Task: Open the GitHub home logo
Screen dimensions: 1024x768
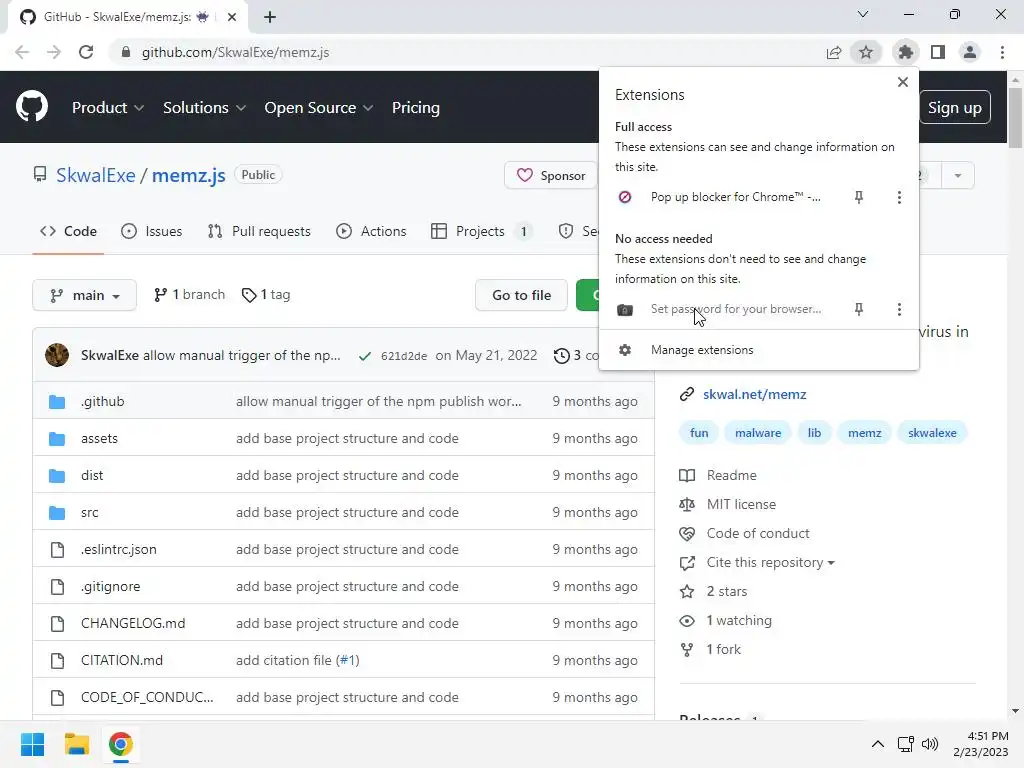Action: point(32,107)
